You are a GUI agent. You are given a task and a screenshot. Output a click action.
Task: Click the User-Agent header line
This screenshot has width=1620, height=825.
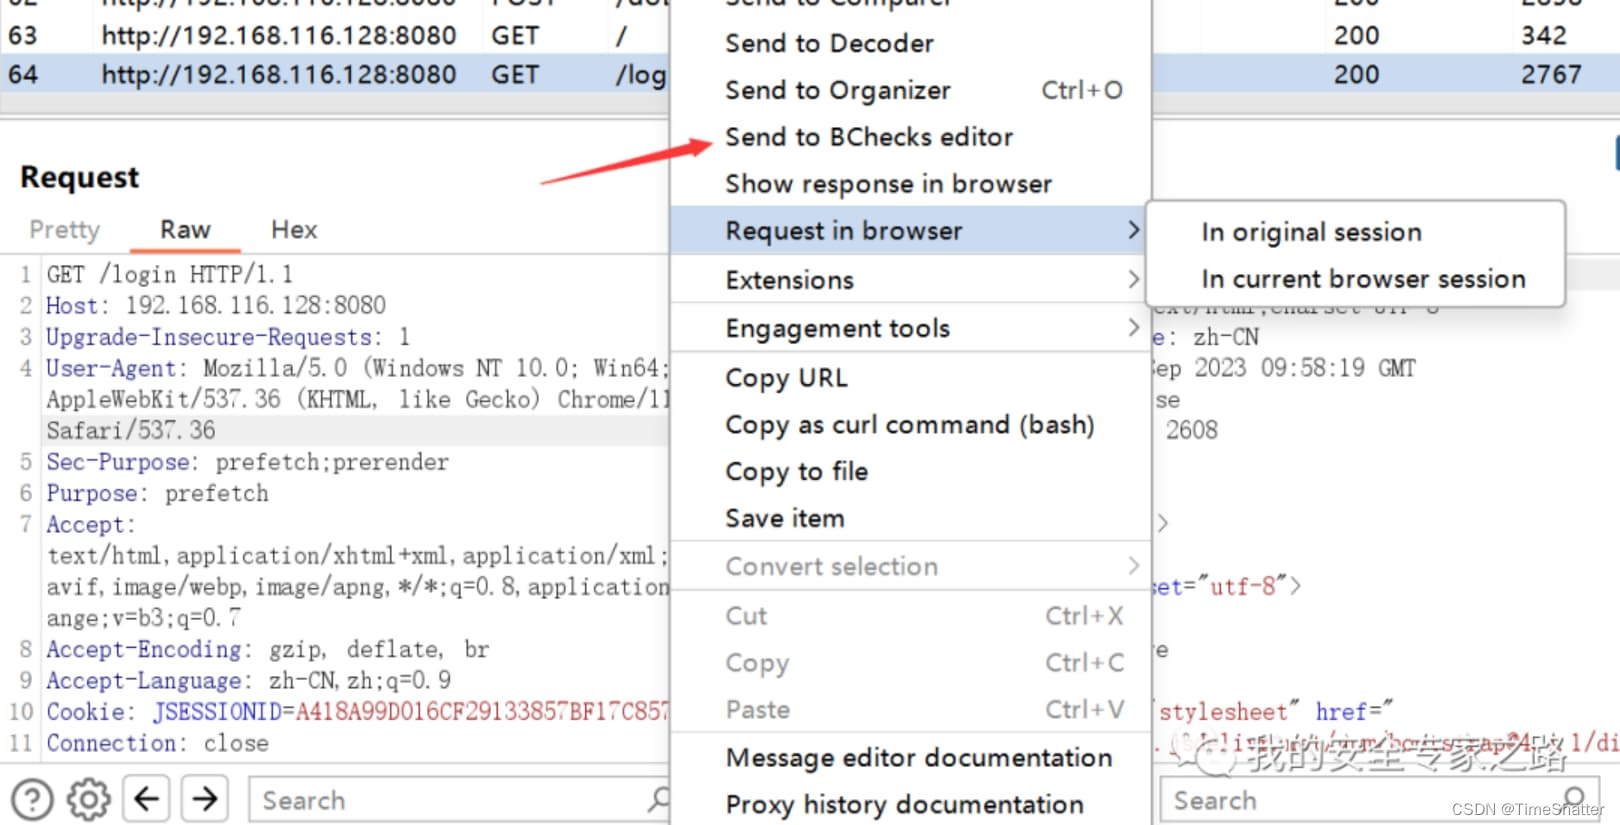356,368
